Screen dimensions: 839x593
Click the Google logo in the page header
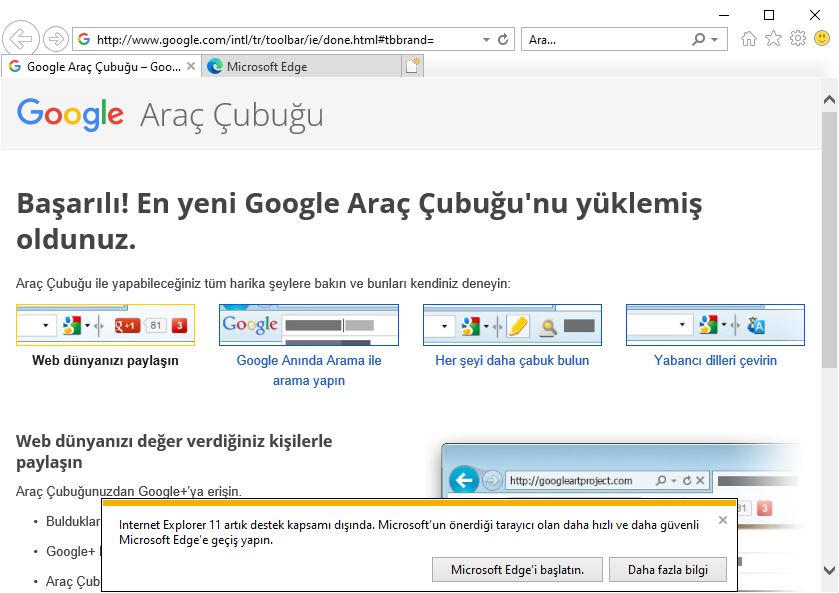click(70, 114)
